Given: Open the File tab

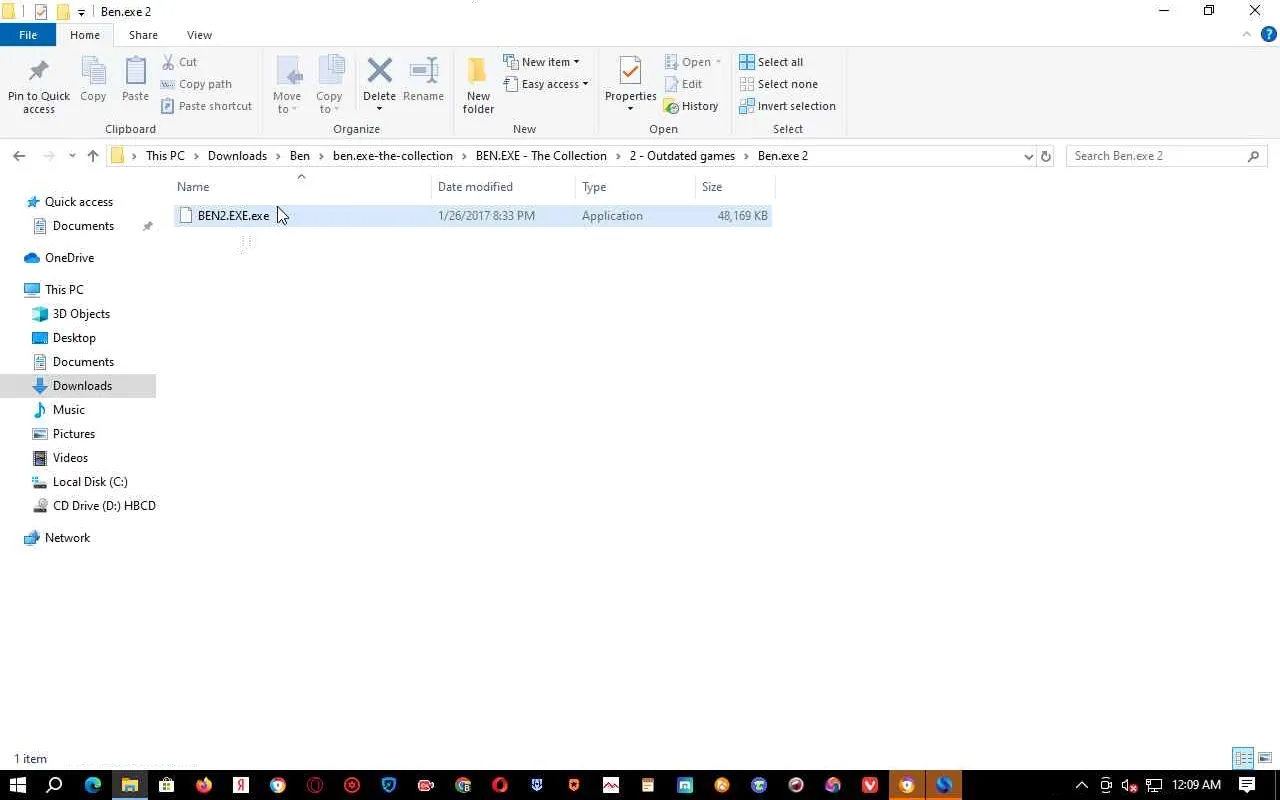Looking at the screenshot, I should pyautogui.click(x=28, y=35).
